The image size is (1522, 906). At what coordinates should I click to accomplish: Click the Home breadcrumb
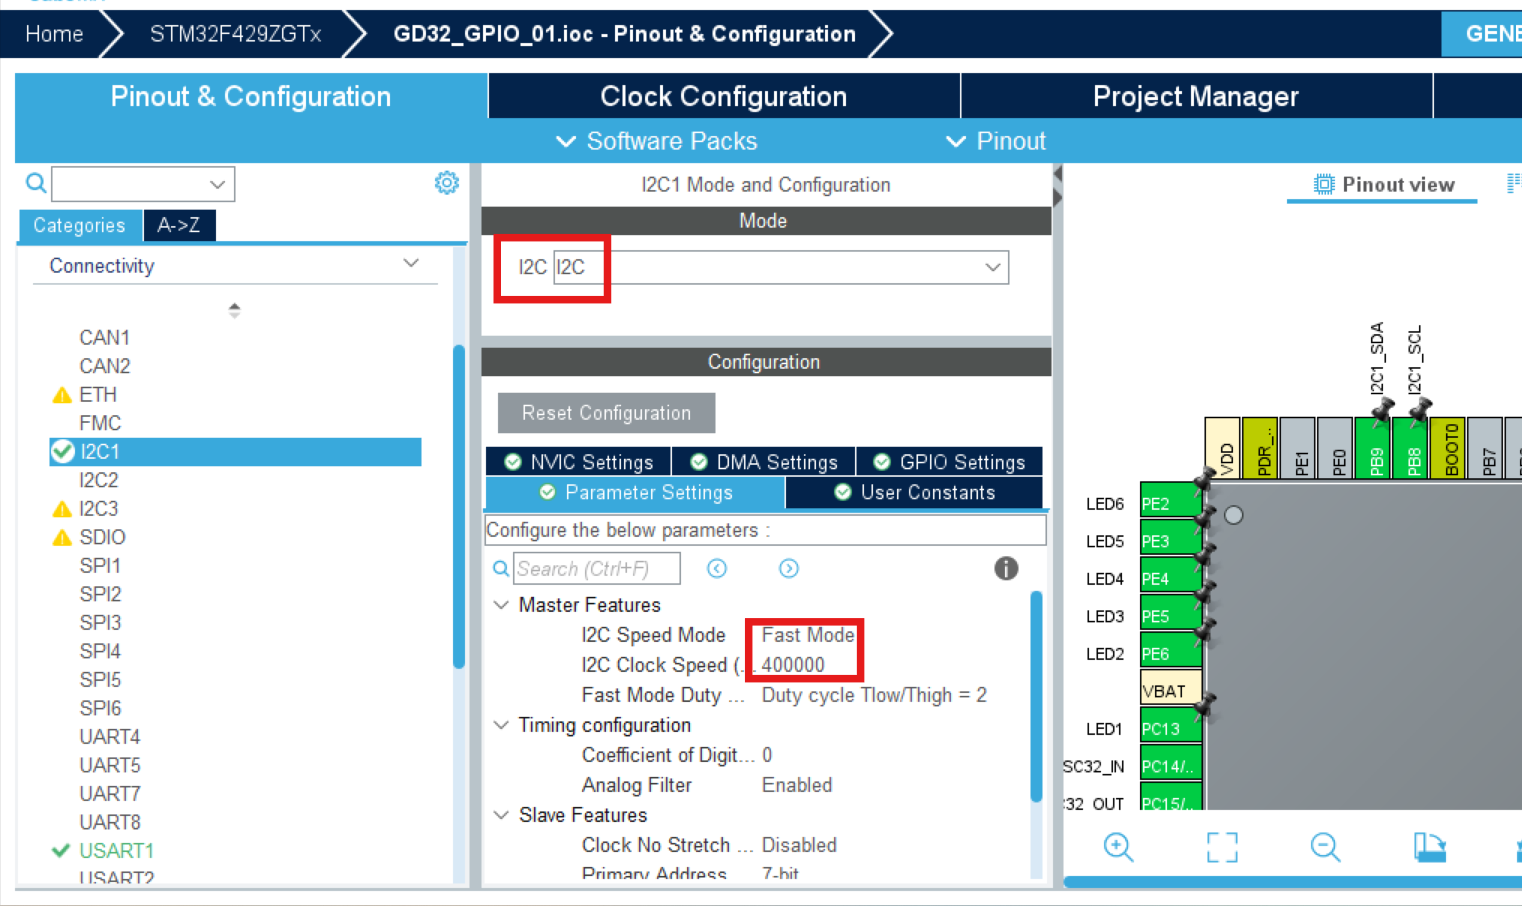click(54, 34)
